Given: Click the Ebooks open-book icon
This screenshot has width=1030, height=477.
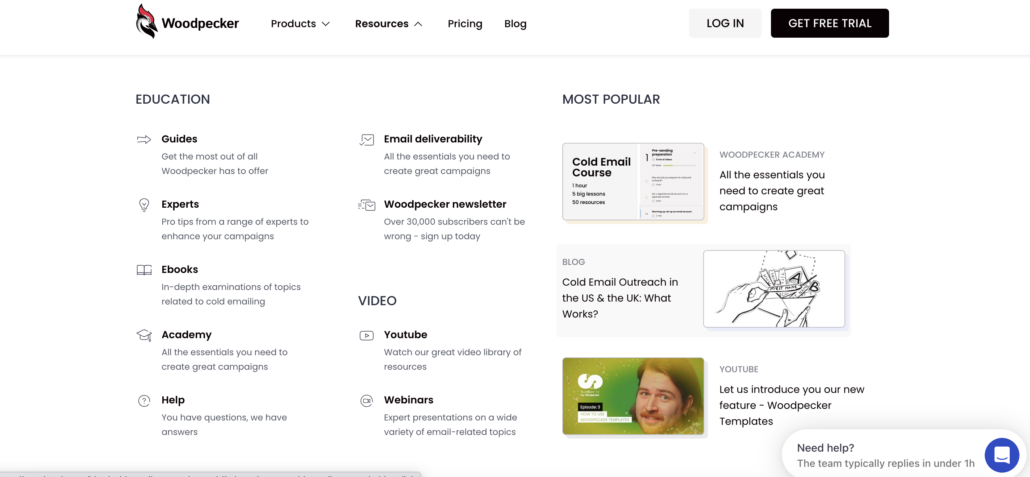Looking at the screenshot, I should click(144, 269).
